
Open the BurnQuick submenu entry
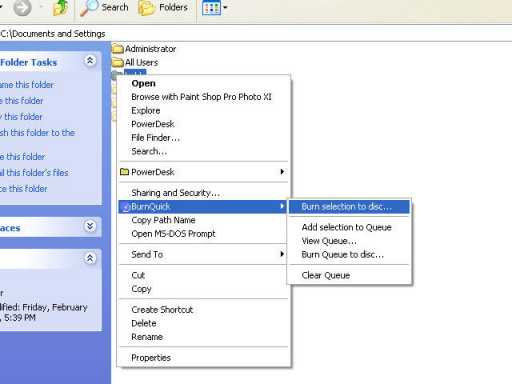coord(204,207)
